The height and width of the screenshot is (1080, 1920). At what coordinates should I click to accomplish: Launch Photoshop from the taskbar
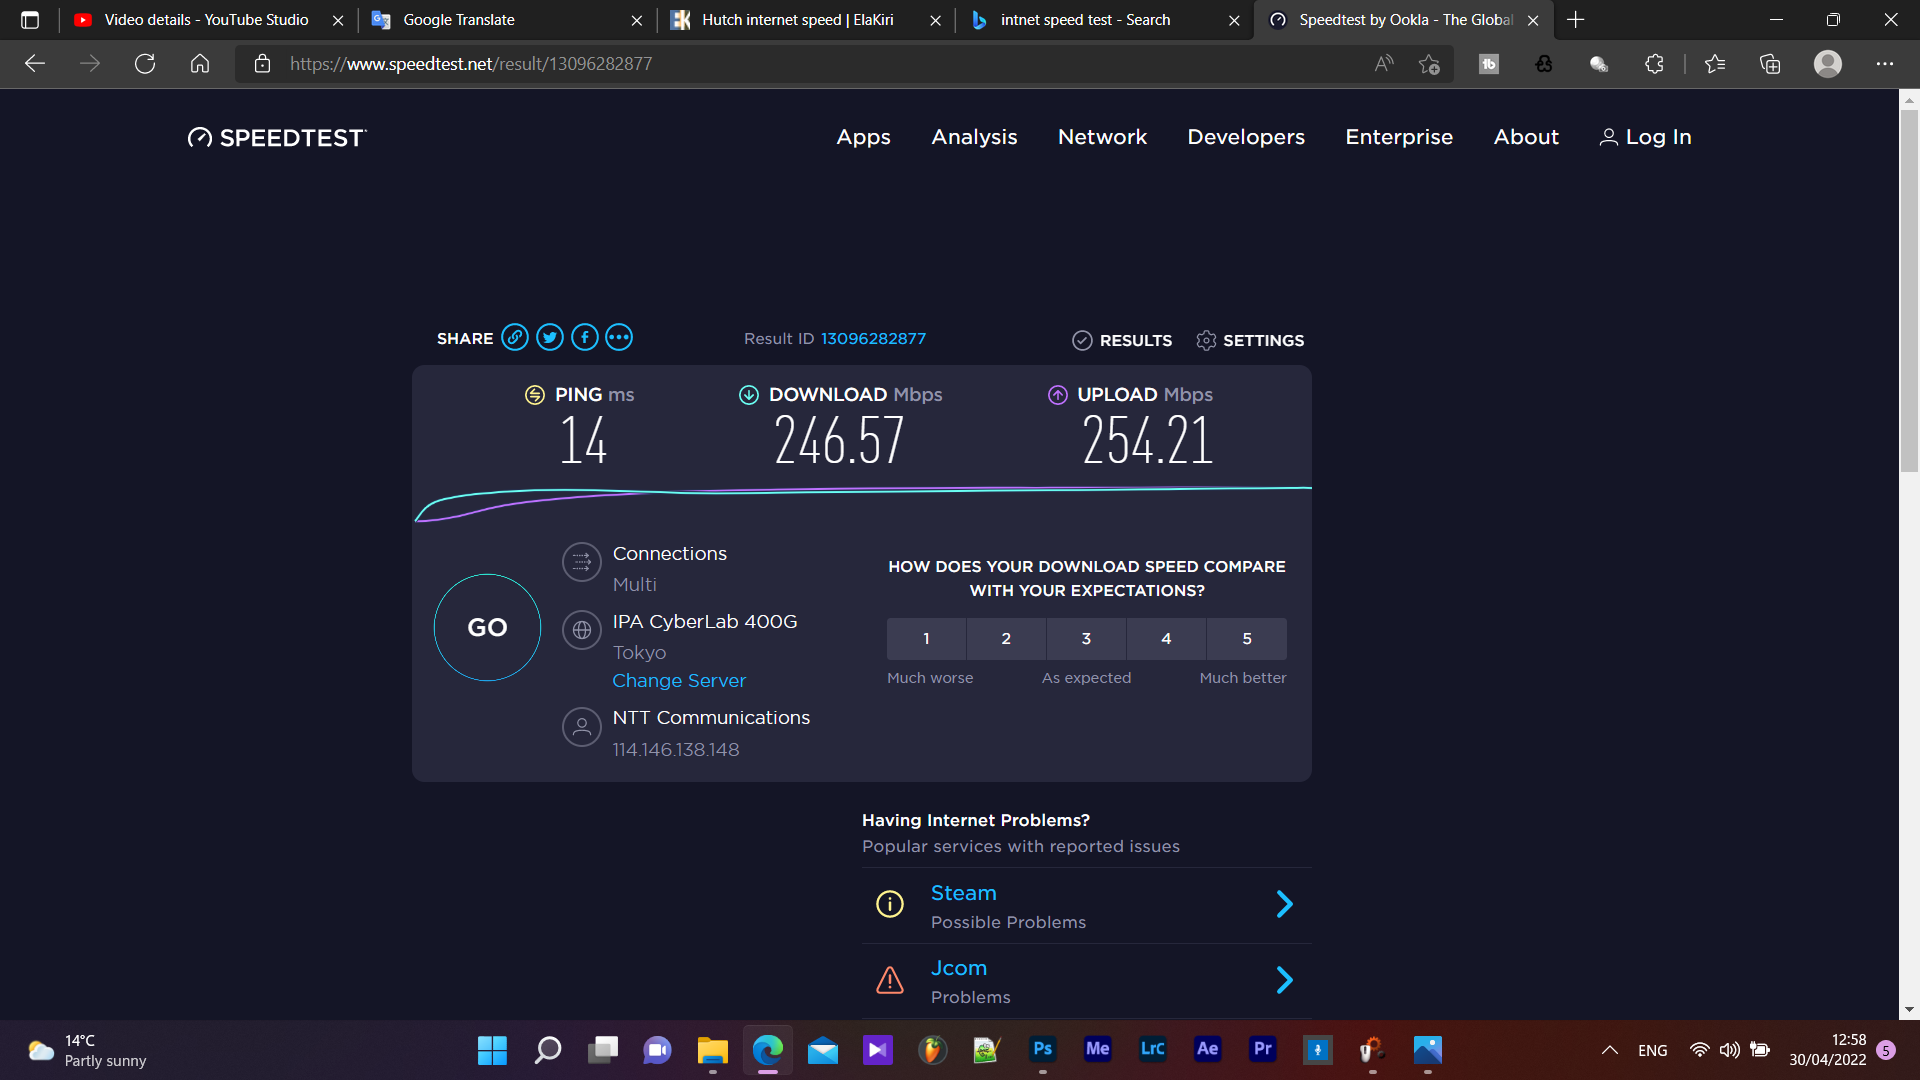(x=1042, y=1050)
